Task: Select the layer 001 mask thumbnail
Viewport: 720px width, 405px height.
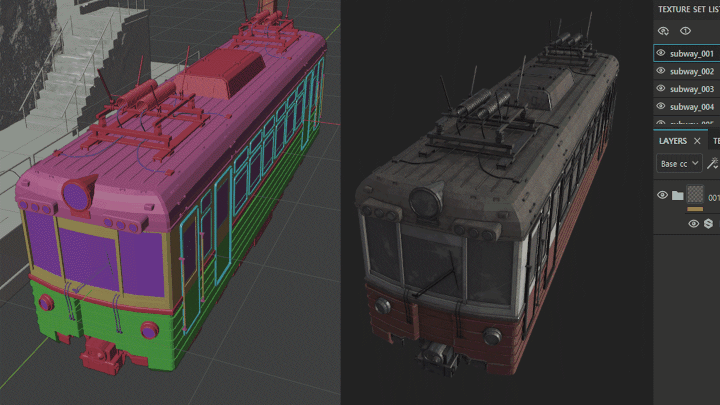Action: (x=695, y=194)
